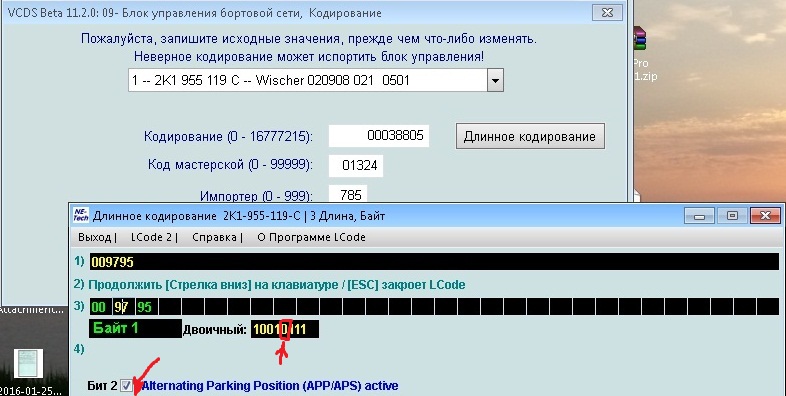Select the zip archive icon on desktop
The width and height of the screenshot is (786, 396).
pyautogui.click(x=640, y=39)
